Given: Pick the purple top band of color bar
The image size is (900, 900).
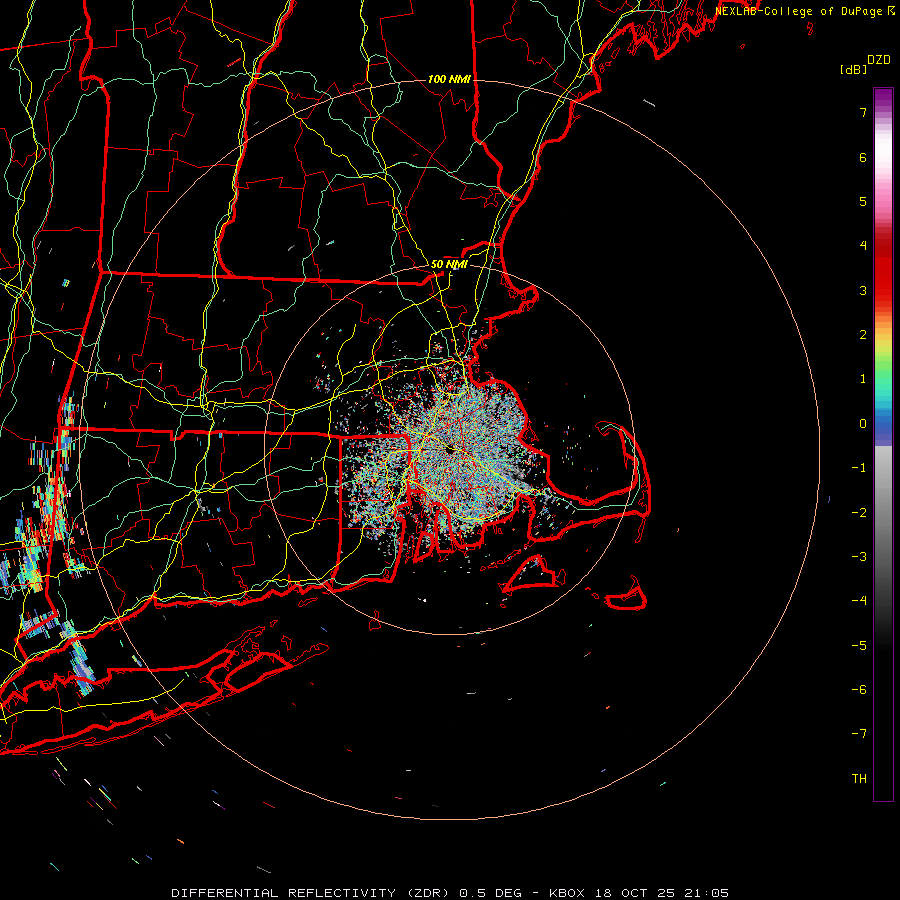Looking at the screenshot, I should pyautogui.click(x=883, y=96).
